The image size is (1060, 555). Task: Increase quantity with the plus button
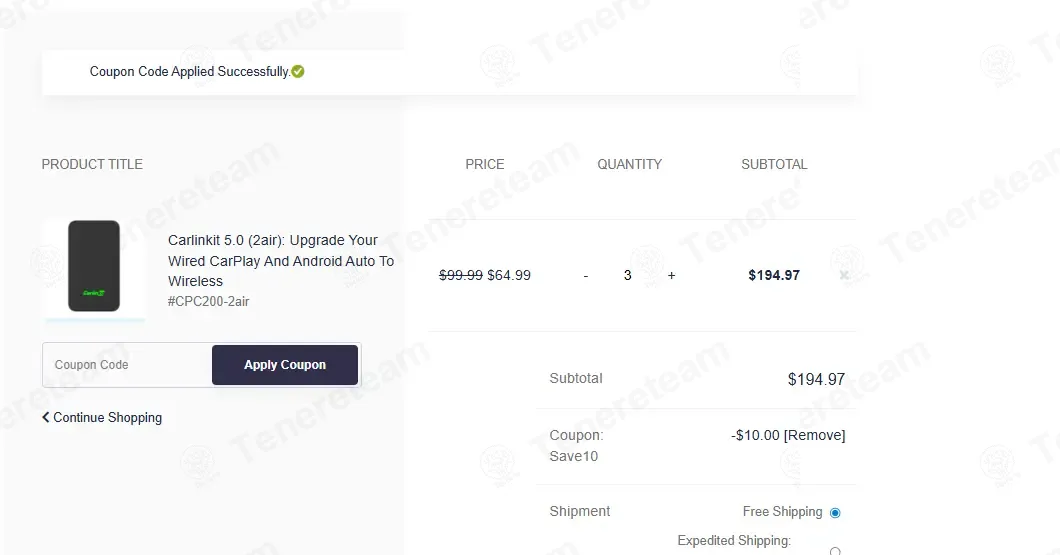[671, 275]
